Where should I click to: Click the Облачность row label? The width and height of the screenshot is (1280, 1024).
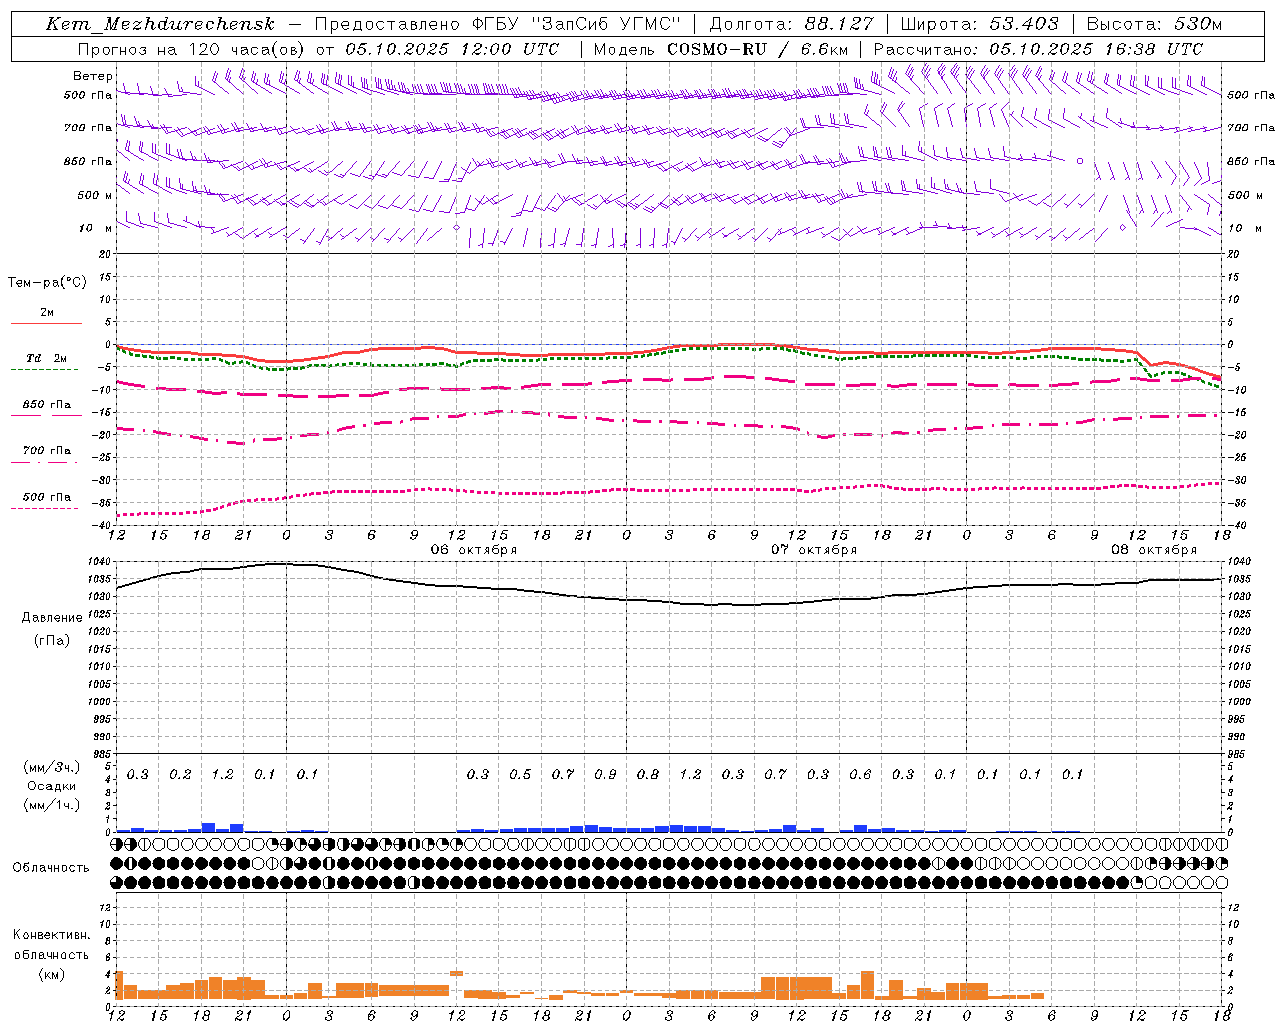click(51, 867)
